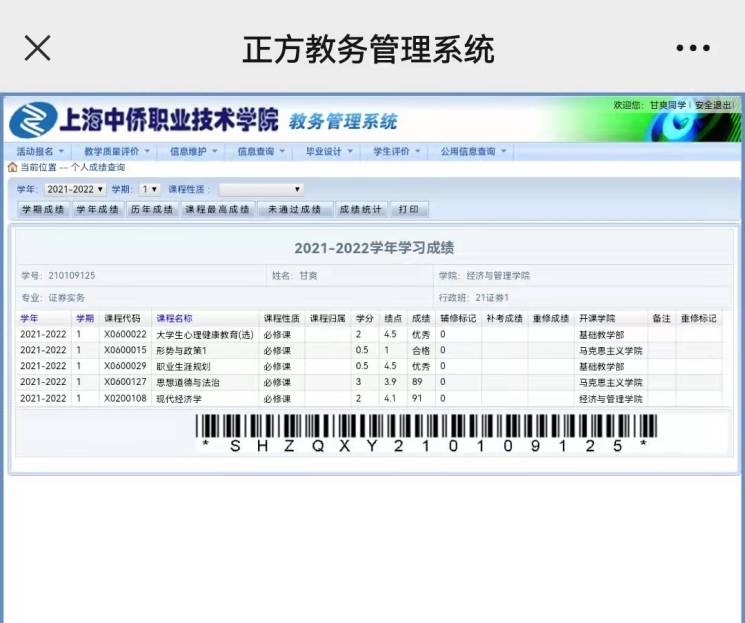Open the 学年 2021-2022 dropdown
Viewport: 745px width, 623px height.
point(75,189)
